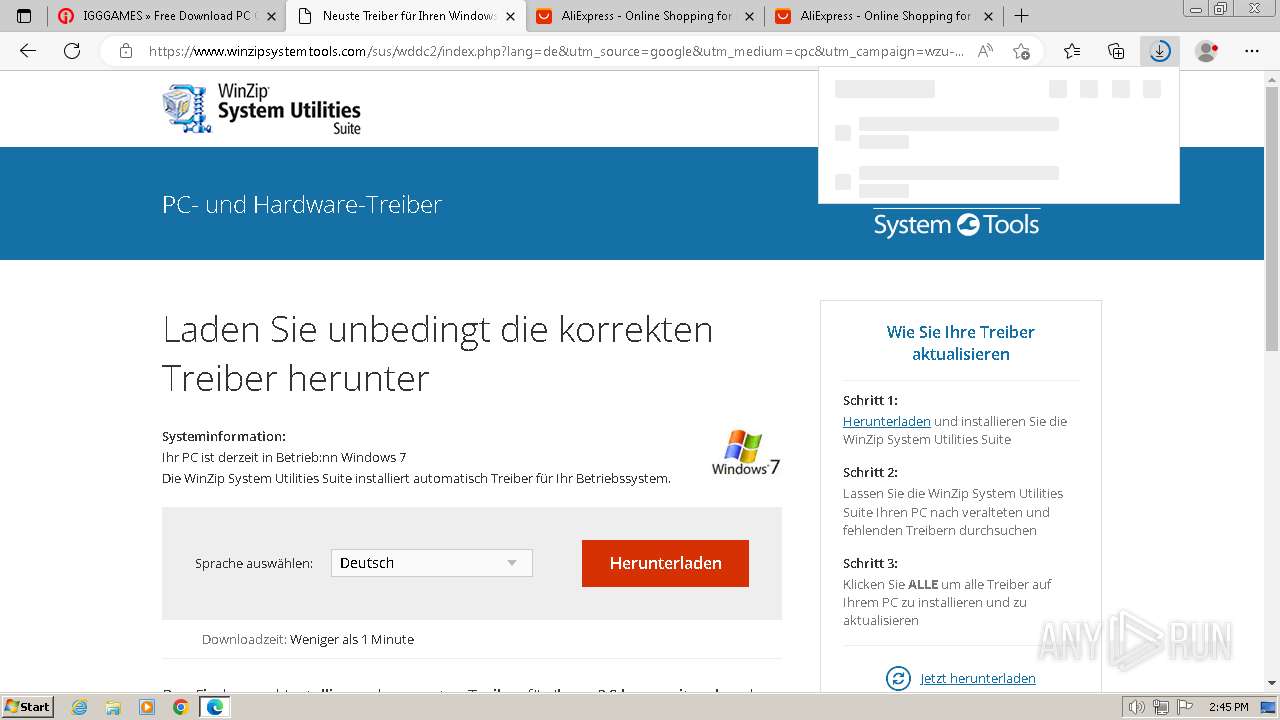Click the Windows 7 logo image

point(746,453)
